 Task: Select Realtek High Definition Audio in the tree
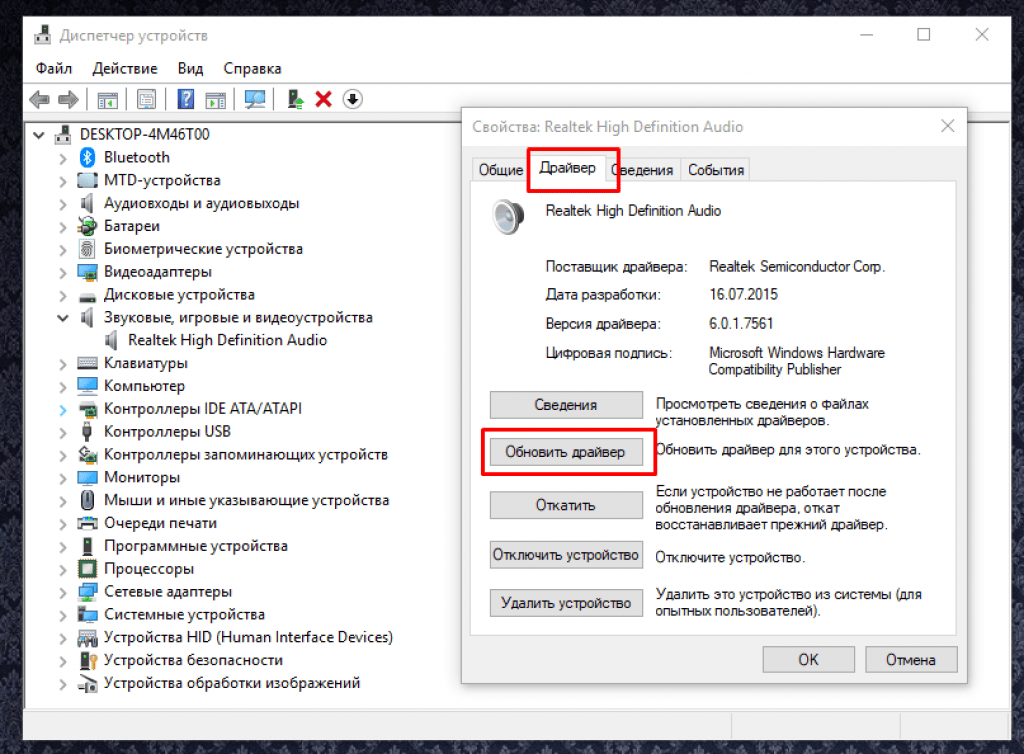click(x=227, y=340)
